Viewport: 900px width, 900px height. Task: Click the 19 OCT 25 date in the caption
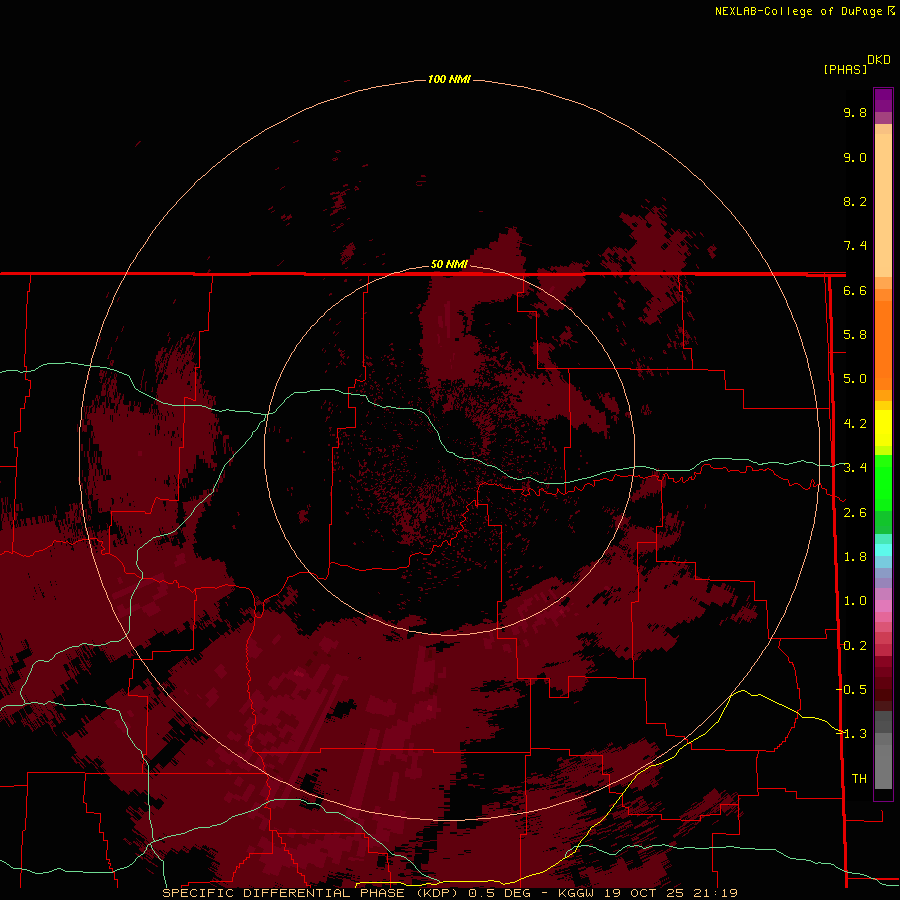tap(645, 893)
